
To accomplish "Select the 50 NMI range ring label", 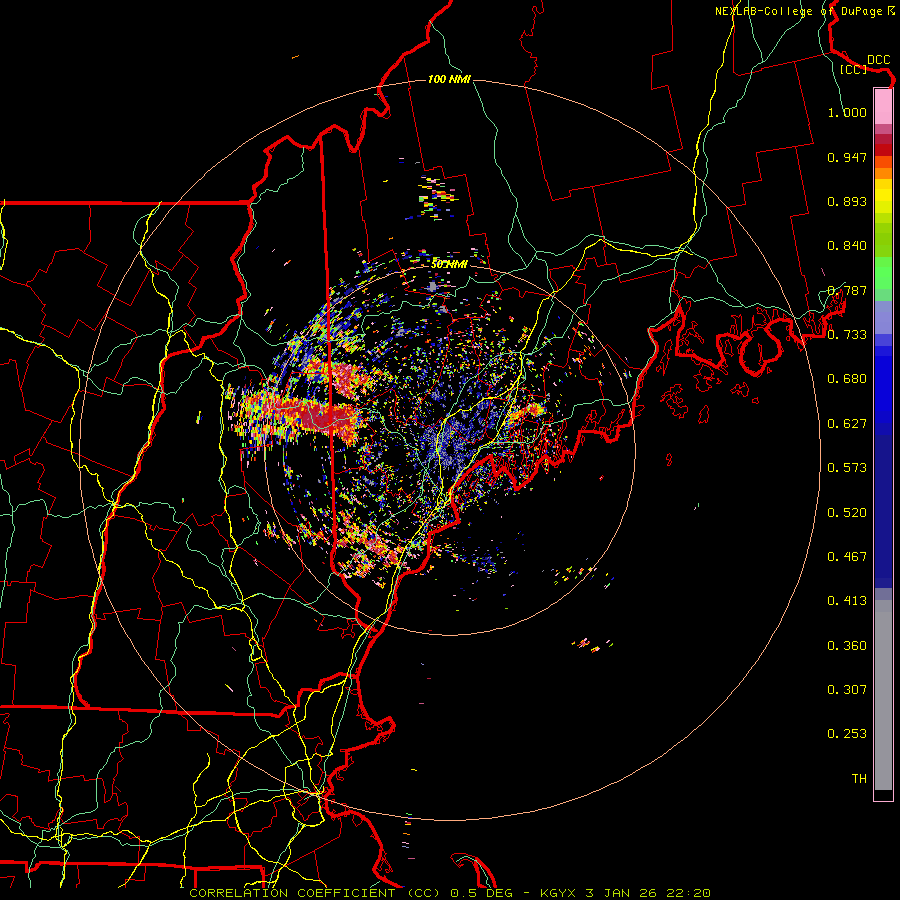I will click(x=449, y=264).
